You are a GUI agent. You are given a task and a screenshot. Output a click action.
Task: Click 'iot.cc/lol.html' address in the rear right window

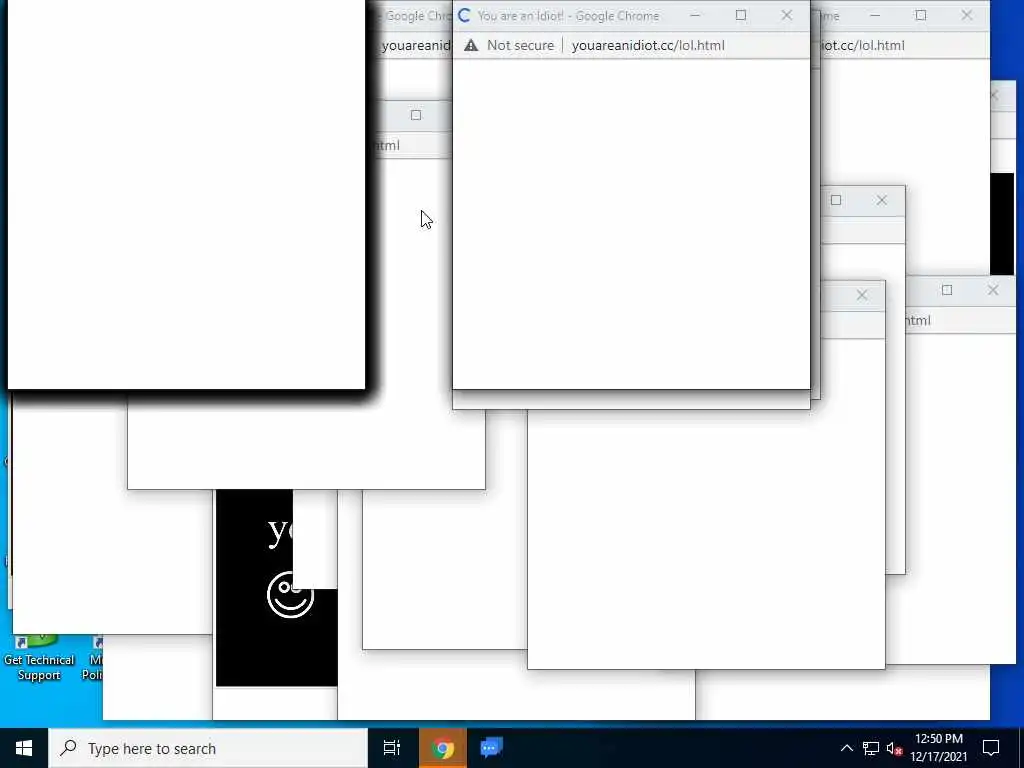pos(863,46)
